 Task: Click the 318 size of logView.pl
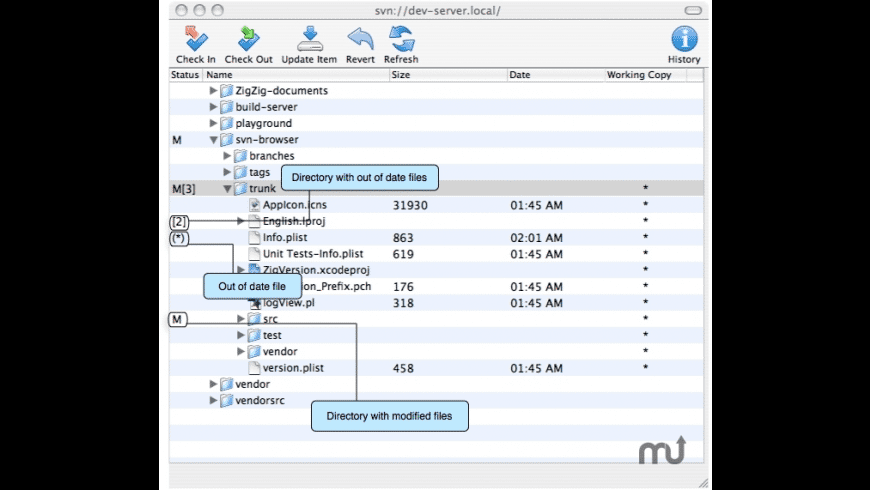403,303
